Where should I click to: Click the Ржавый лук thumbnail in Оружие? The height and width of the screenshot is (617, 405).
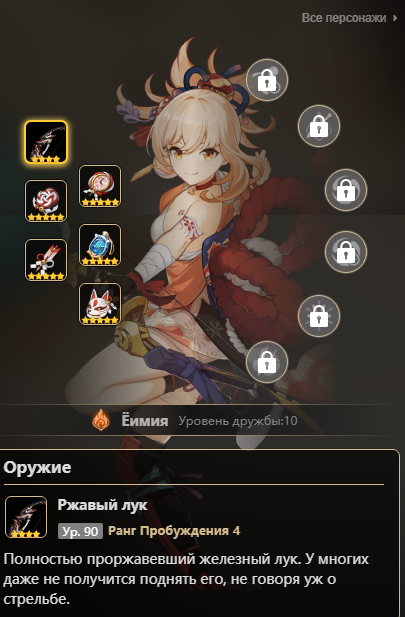(x=26, y=517)
